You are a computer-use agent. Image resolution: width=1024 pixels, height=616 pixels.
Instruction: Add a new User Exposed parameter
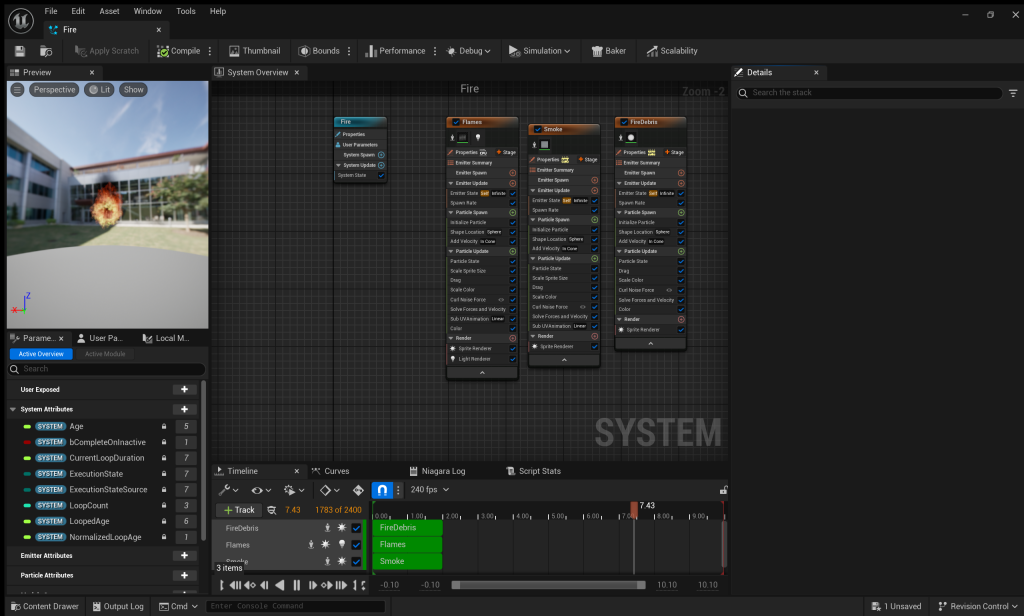(x=184, y=389)
